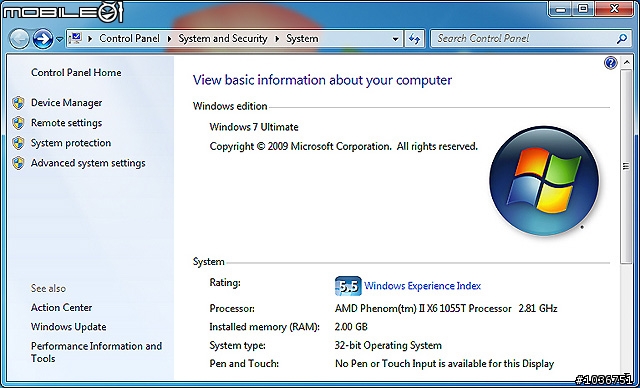
Task: Click the scrollbar up arrow
Action: pyautogui.click(x=626, y=62)
